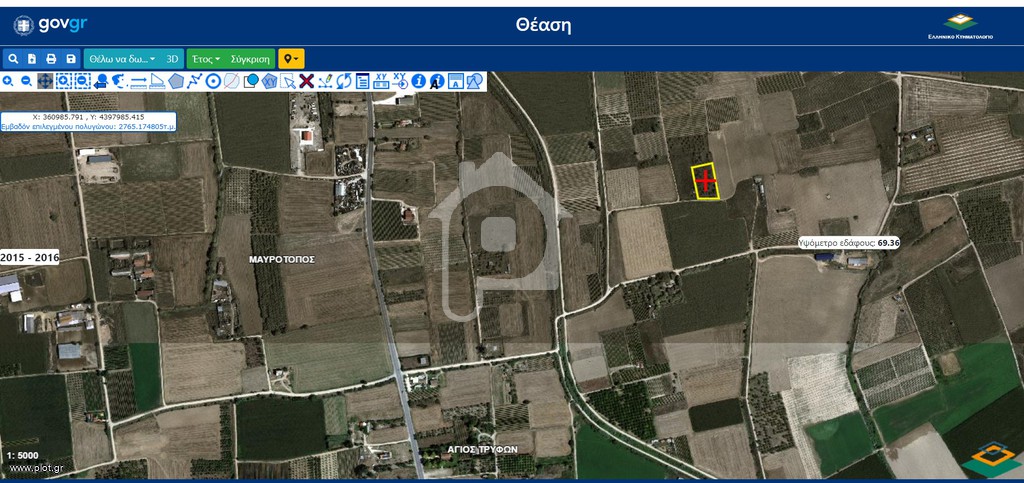Show full extent of Greece map

point(119,81)
